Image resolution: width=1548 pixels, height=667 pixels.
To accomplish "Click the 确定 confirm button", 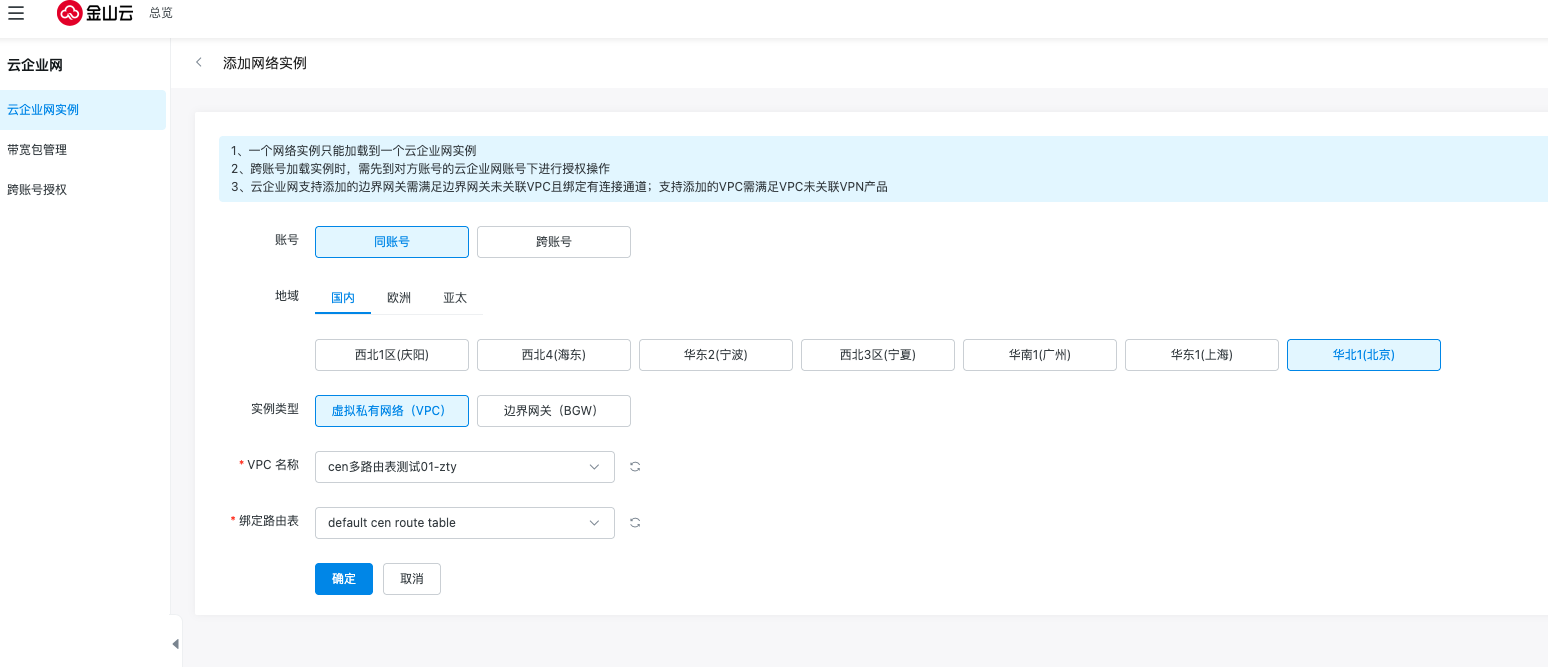I will tap(343, 579).
